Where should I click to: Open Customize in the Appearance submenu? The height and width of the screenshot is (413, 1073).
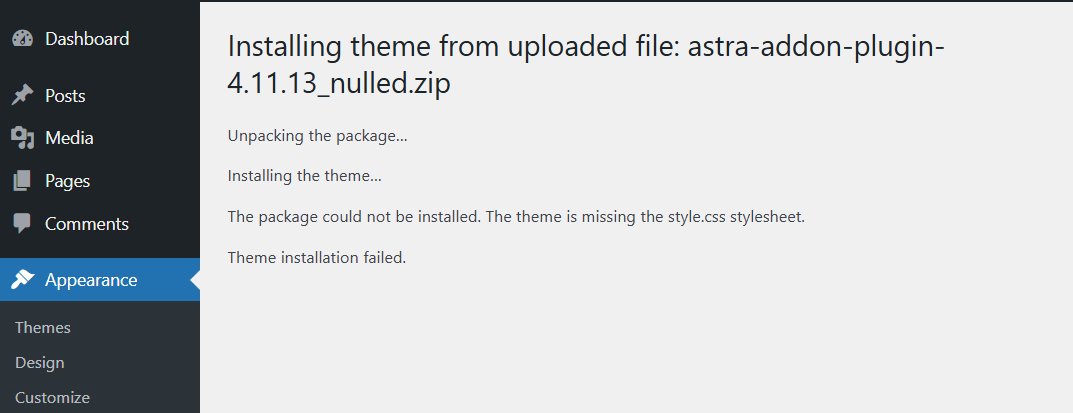click(52, 398)
